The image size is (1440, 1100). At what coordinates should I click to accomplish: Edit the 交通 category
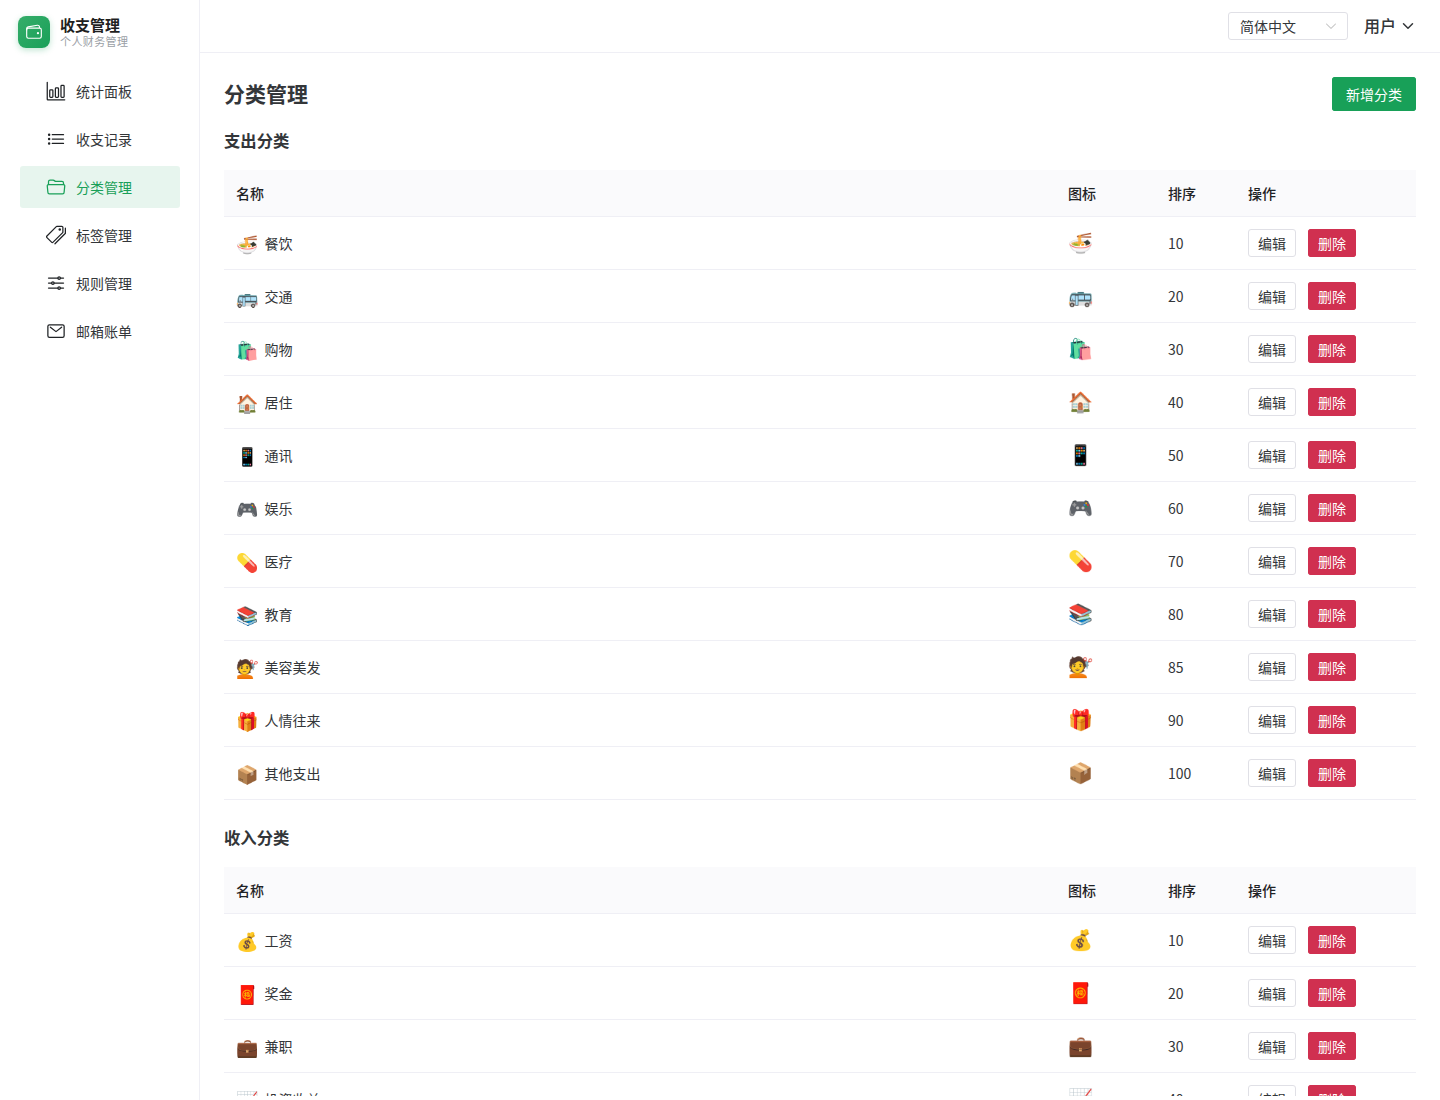(x=1272, y=296)
